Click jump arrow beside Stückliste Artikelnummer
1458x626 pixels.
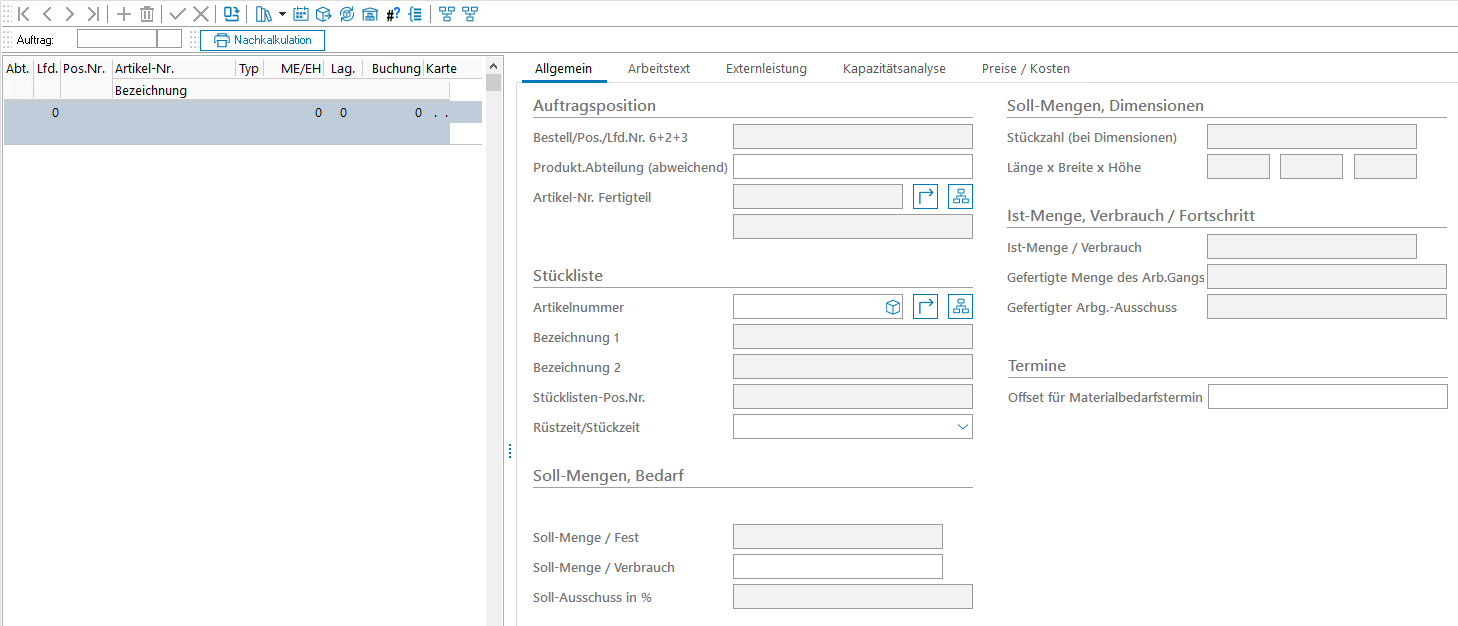(x=926, y=307)
